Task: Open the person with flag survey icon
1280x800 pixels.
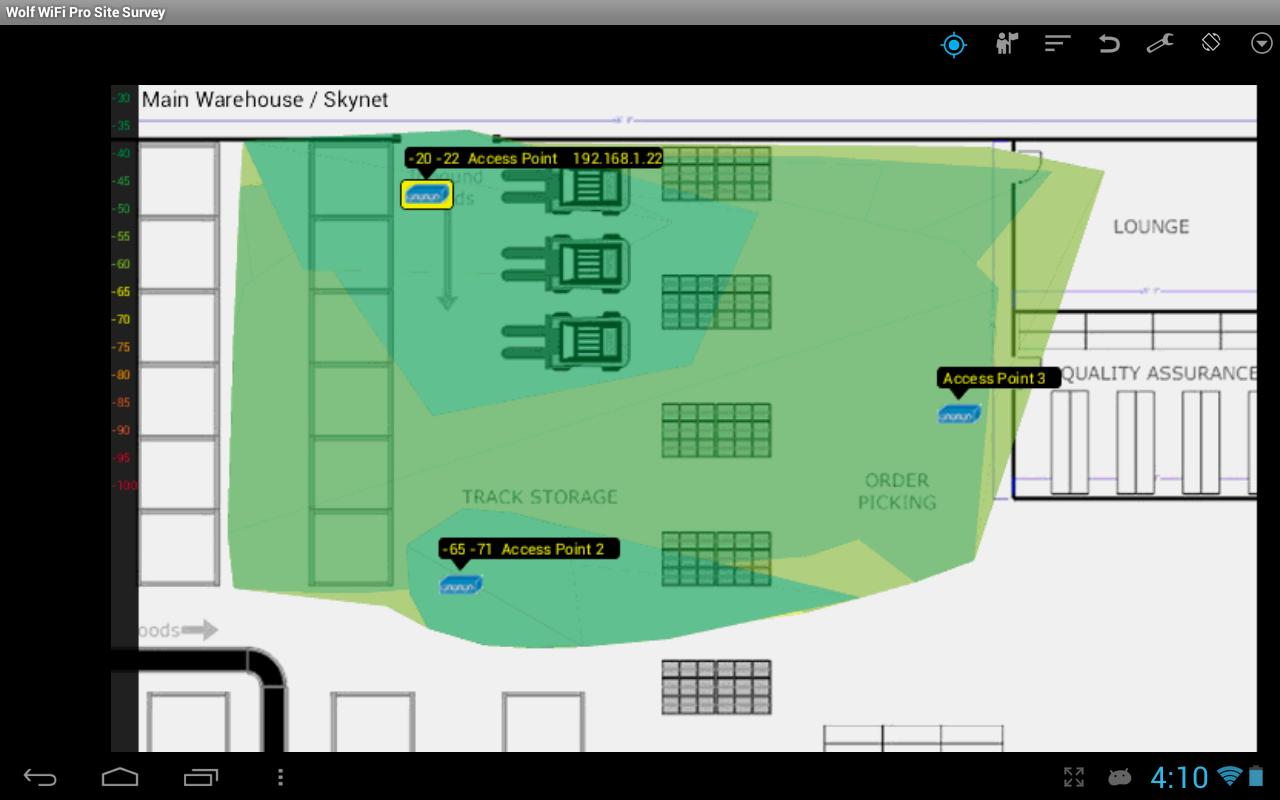Action: pyautogui.click(x=1006, y=44)
